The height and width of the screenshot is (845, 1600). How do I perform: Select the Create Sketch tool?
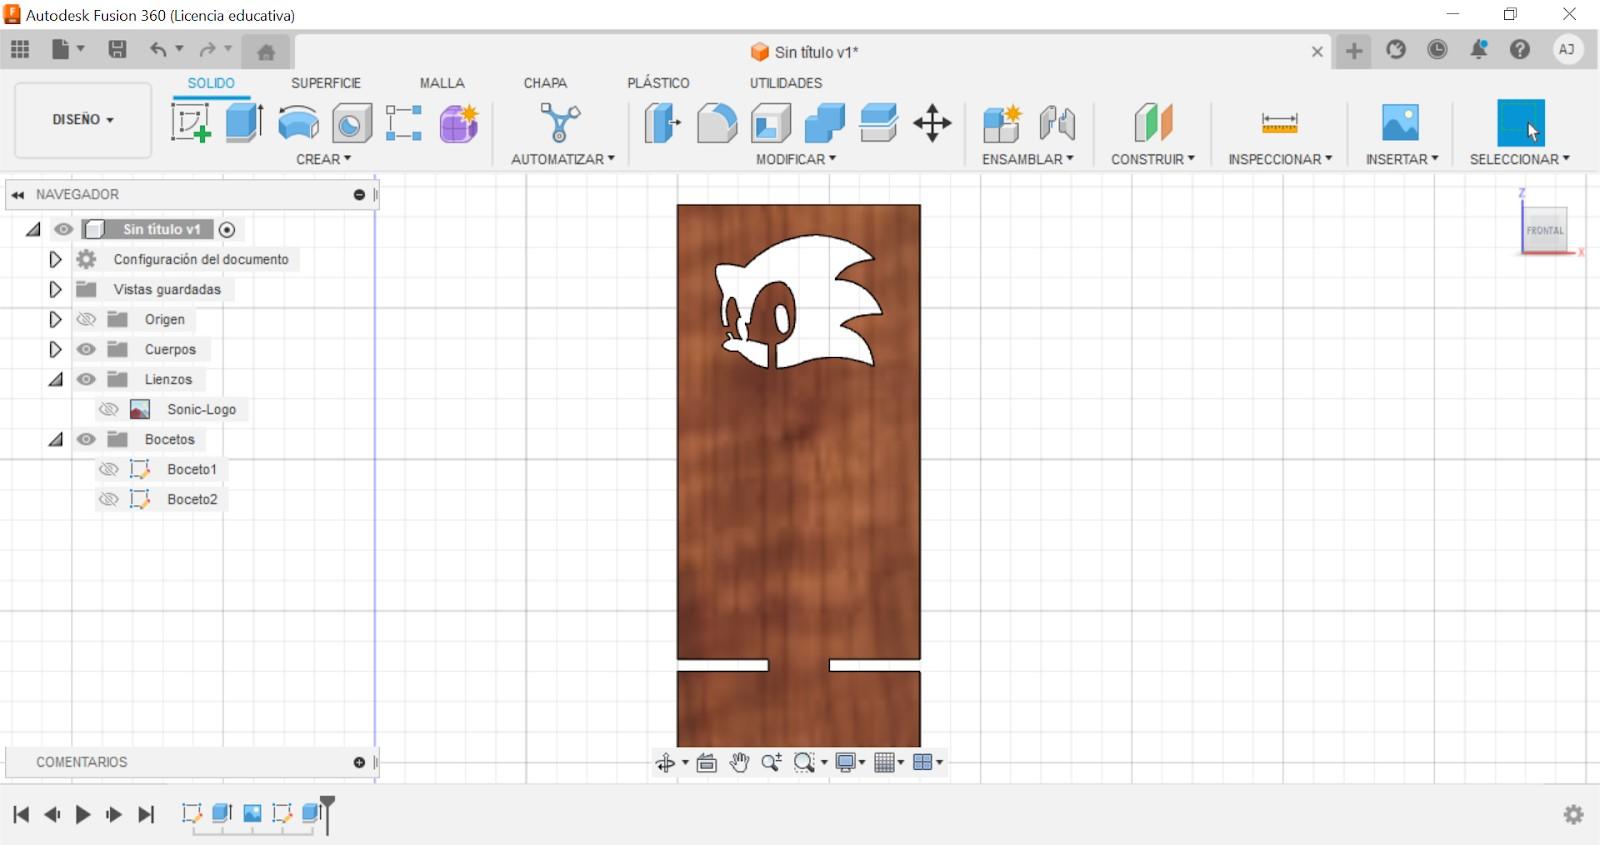(x=191, y=123)
